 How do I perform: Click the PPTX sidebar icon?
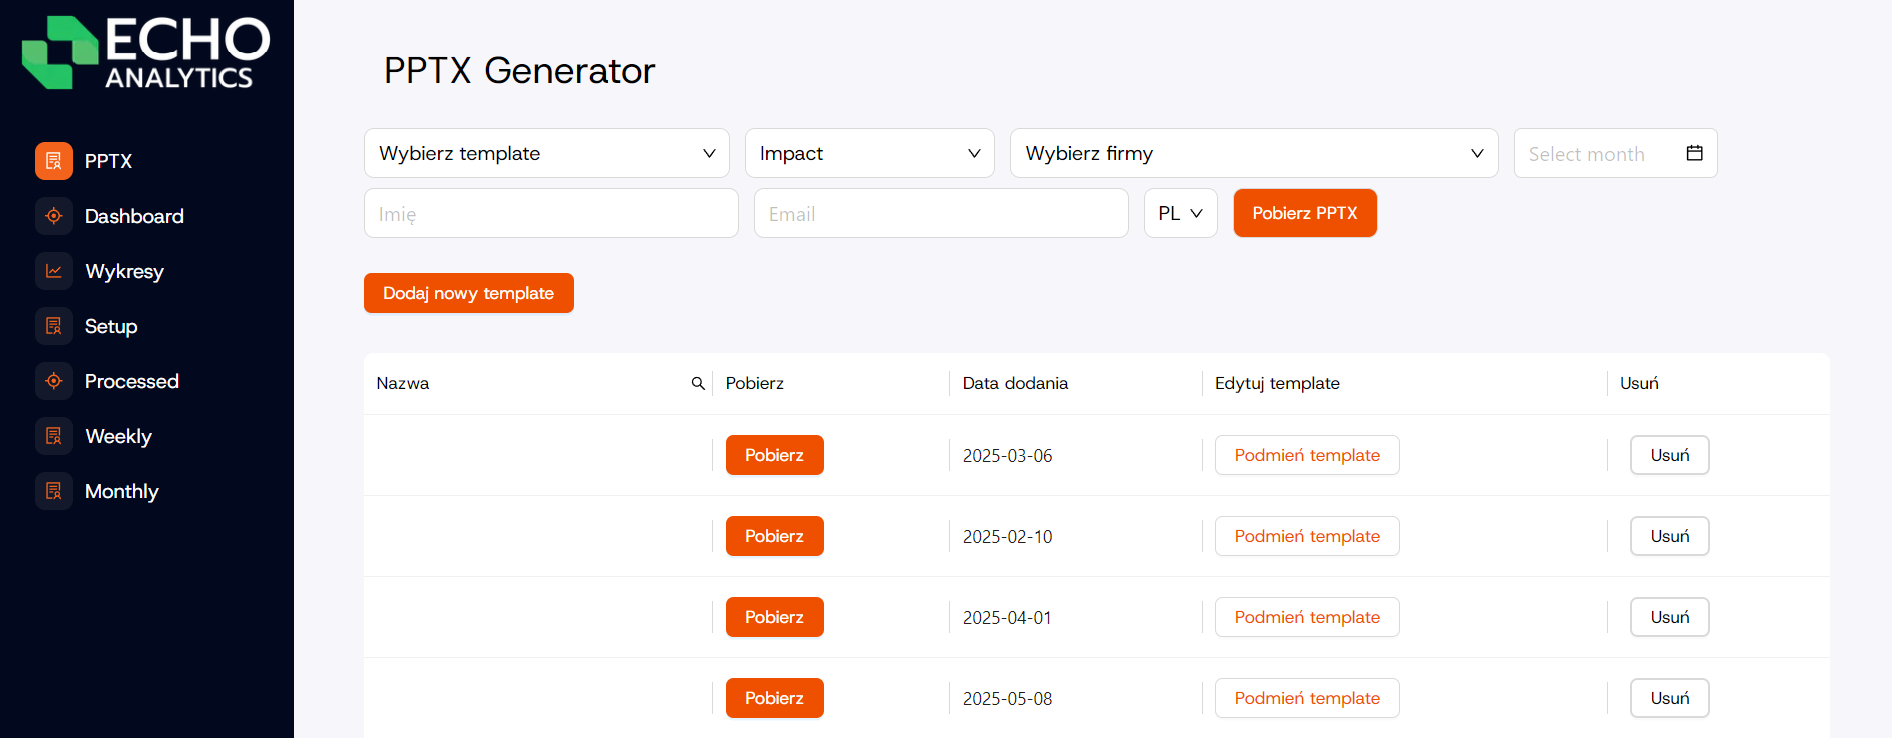(54, 161)
